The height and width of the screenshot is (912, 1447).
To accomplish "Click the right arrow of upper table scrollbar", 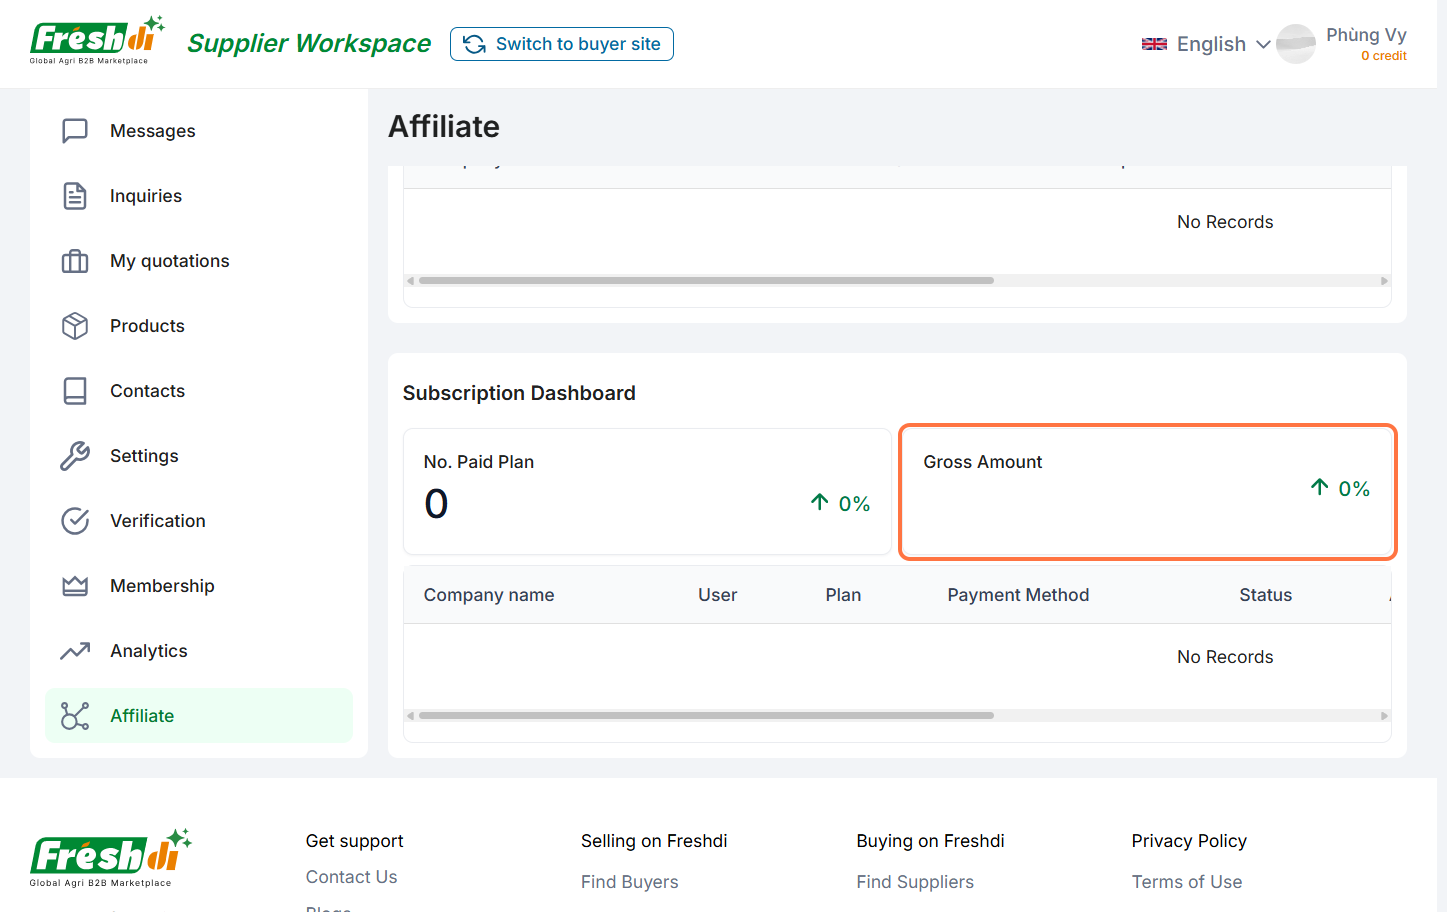I will coord(1384,281).
